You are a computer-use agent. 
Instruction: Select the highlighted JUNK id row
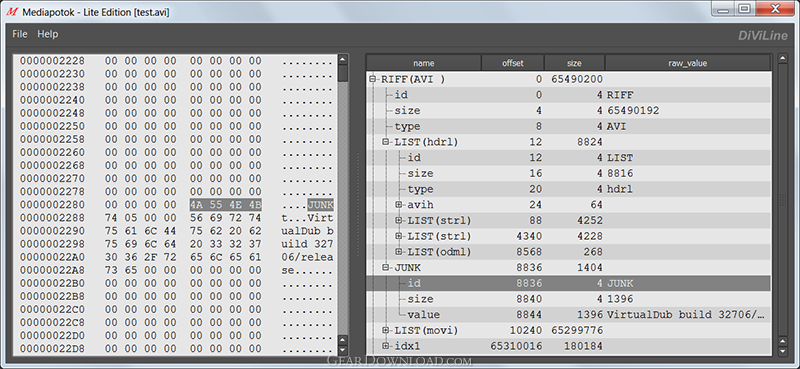568,283
